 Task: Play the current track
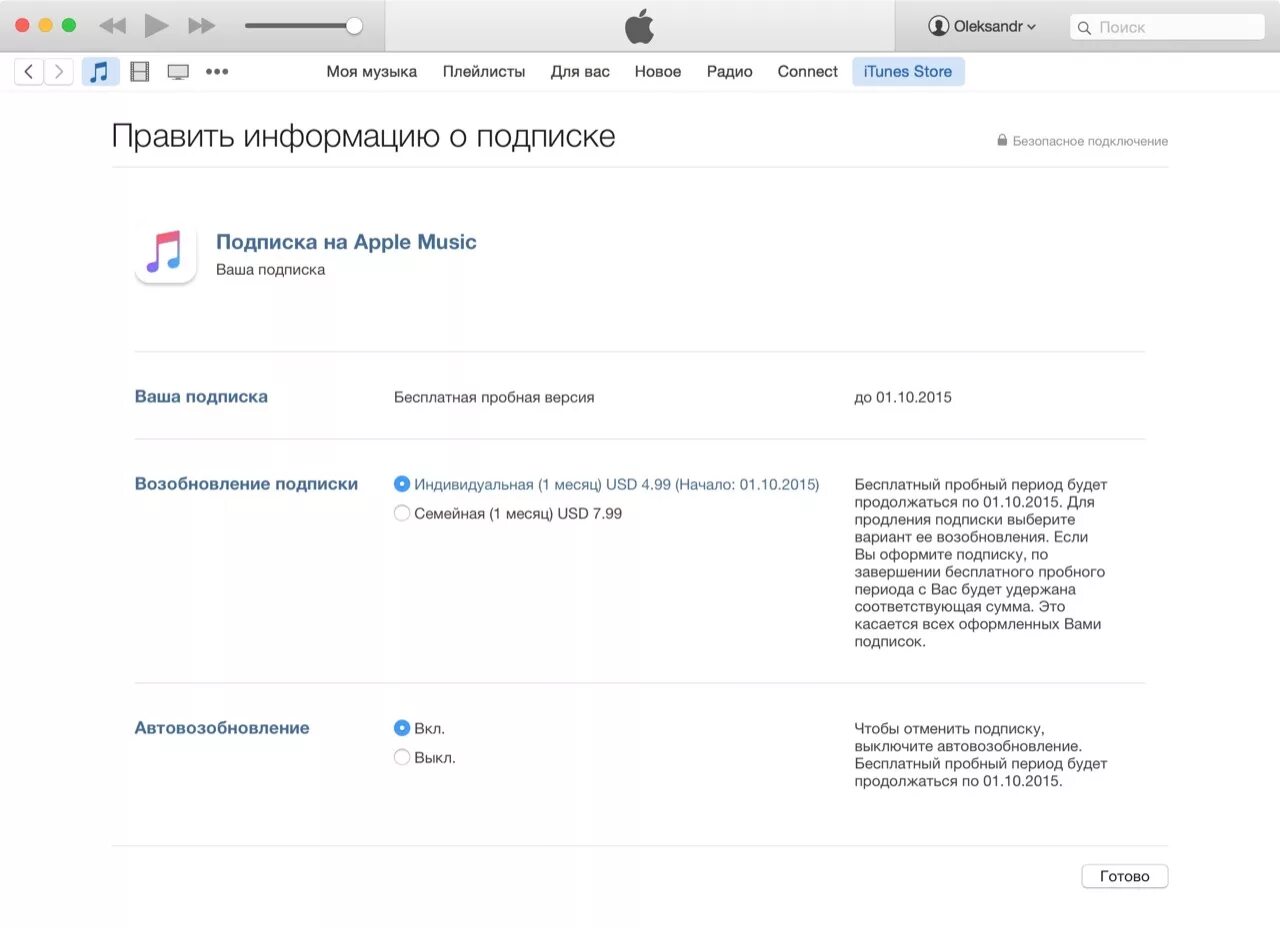156,26
